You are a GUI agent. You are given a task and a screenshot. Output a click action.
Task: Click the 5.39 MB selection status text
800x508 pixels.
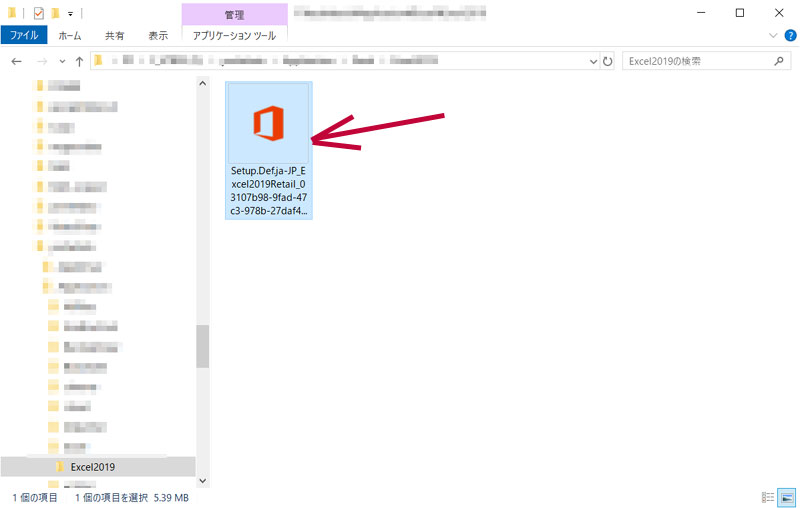[x=171, y=497]
